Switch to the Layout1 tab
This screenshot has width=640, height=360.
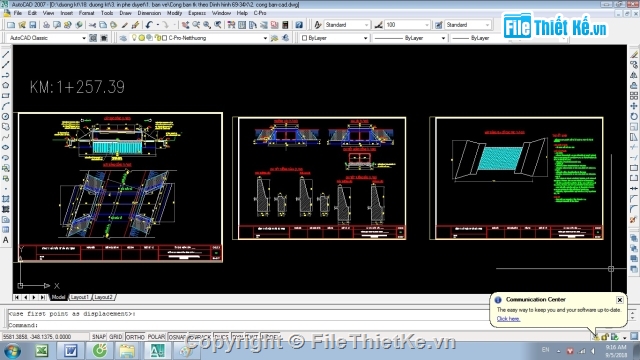point(79,297)
